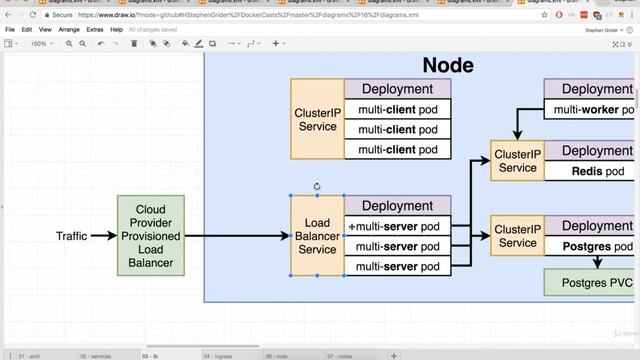Open the Extras menu
The height and width of the screenshot is (360, 640).
coord(95,29)
